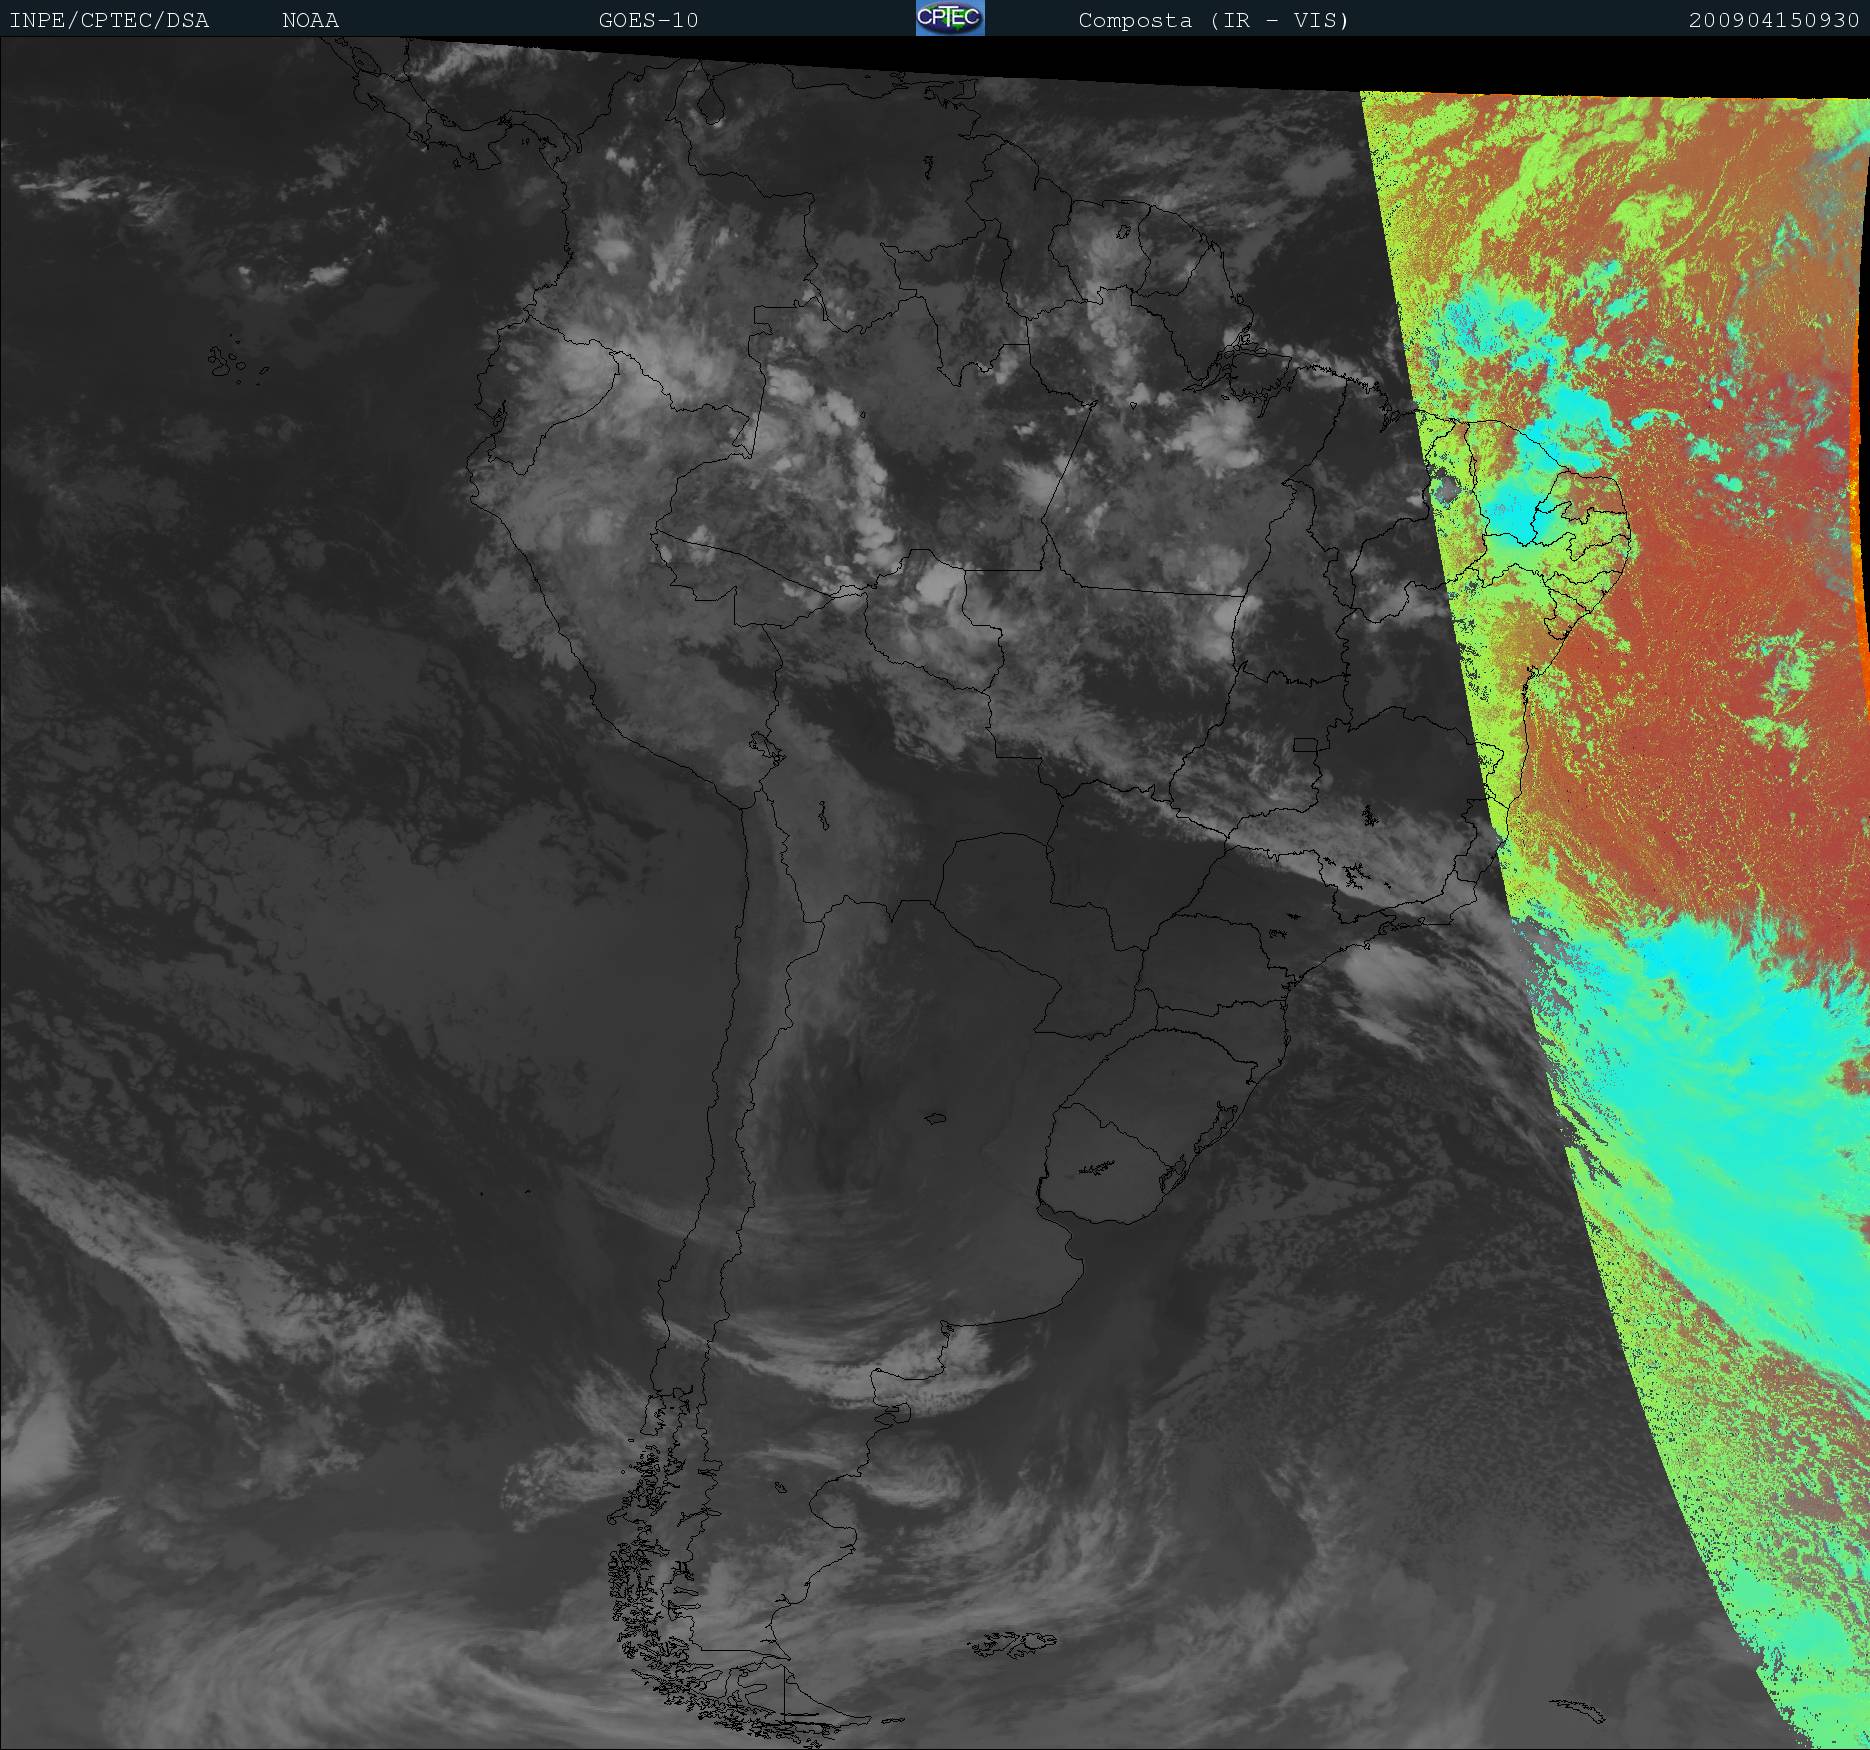Select the INPE/CPTEC/DSA header text
The height and width of the screenshot is (1750, 1870).
[x=109, y=20]
